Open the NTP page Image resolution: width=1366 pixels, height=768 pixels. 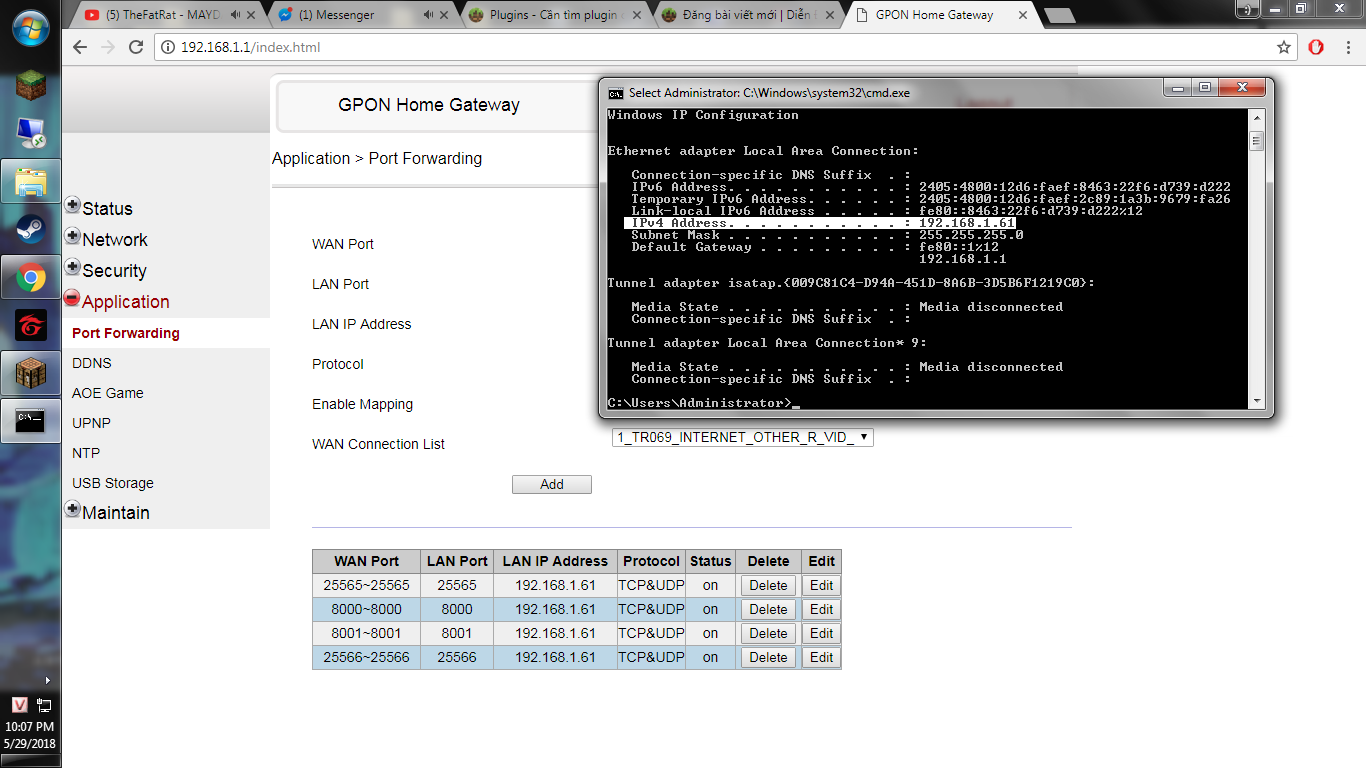click(x=86, y=453)
